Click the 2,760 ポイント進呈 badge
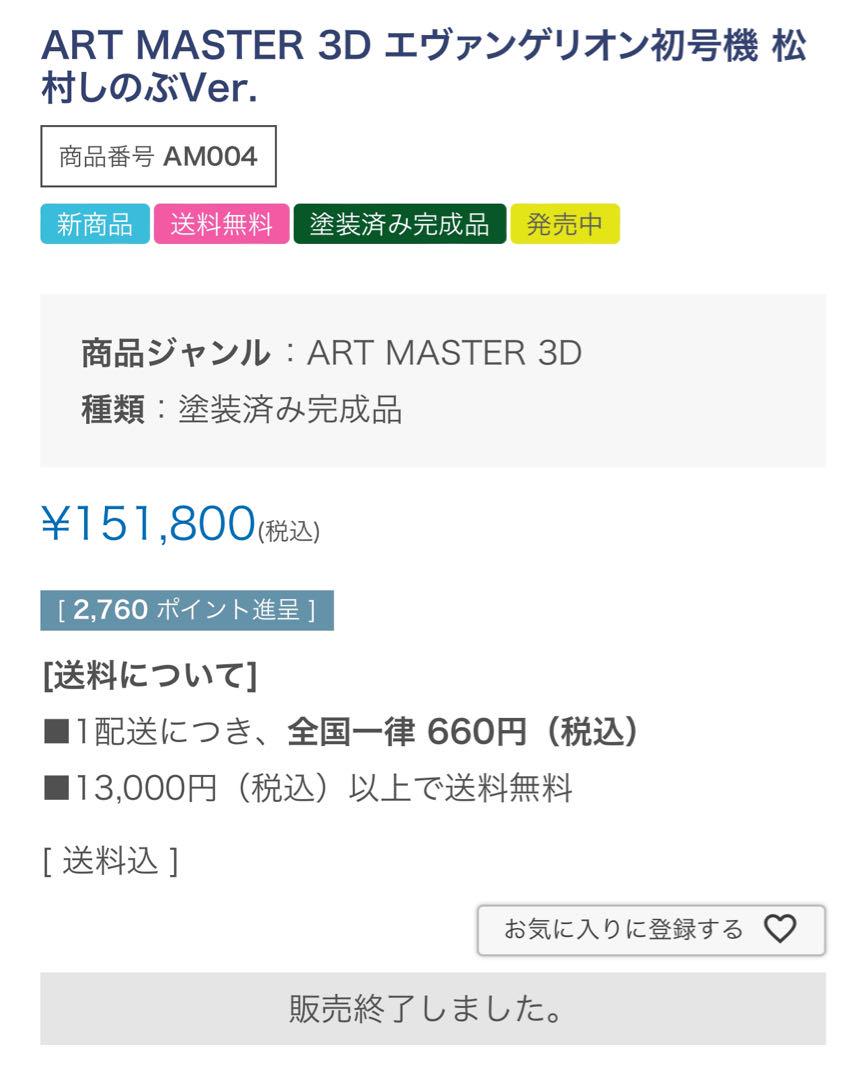The image size is (867, 1080). click(x=187, y=610)
